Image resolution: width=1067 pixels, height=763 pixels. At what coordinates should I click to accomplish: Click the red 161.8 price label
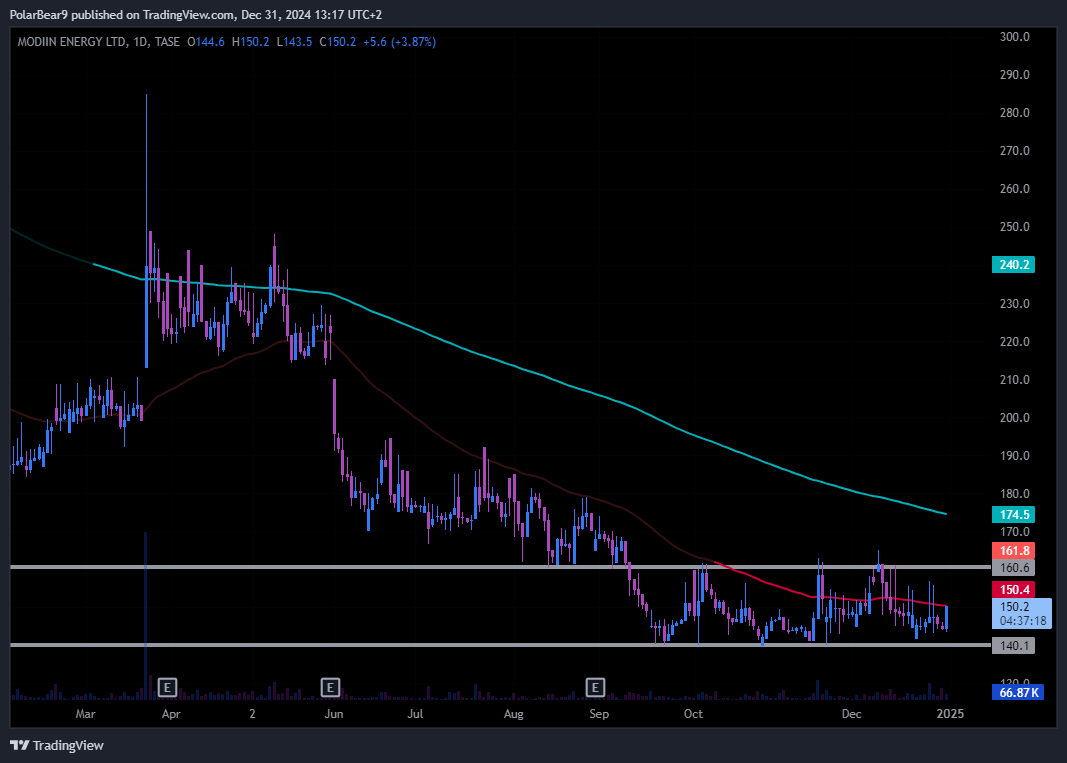point(1016,550)
